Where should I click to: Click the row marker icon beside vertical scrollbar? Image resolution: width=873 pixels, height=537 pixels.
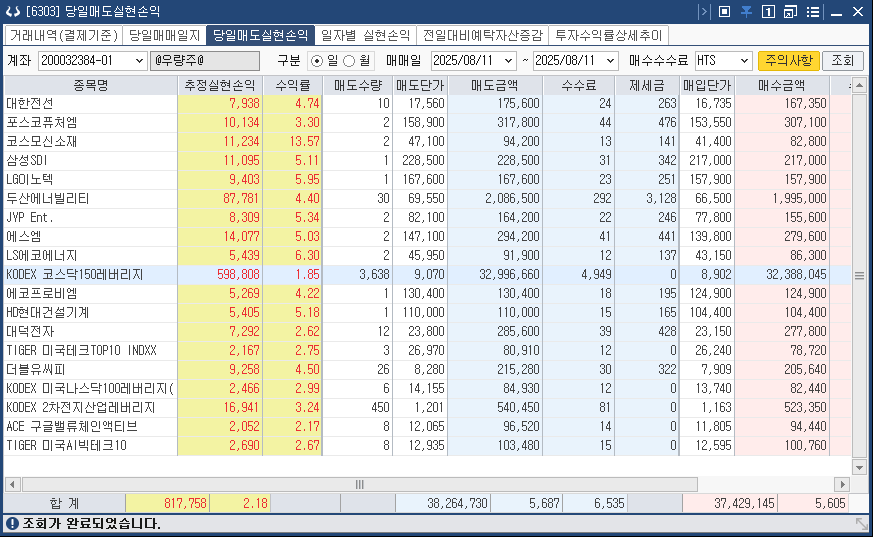859,275
